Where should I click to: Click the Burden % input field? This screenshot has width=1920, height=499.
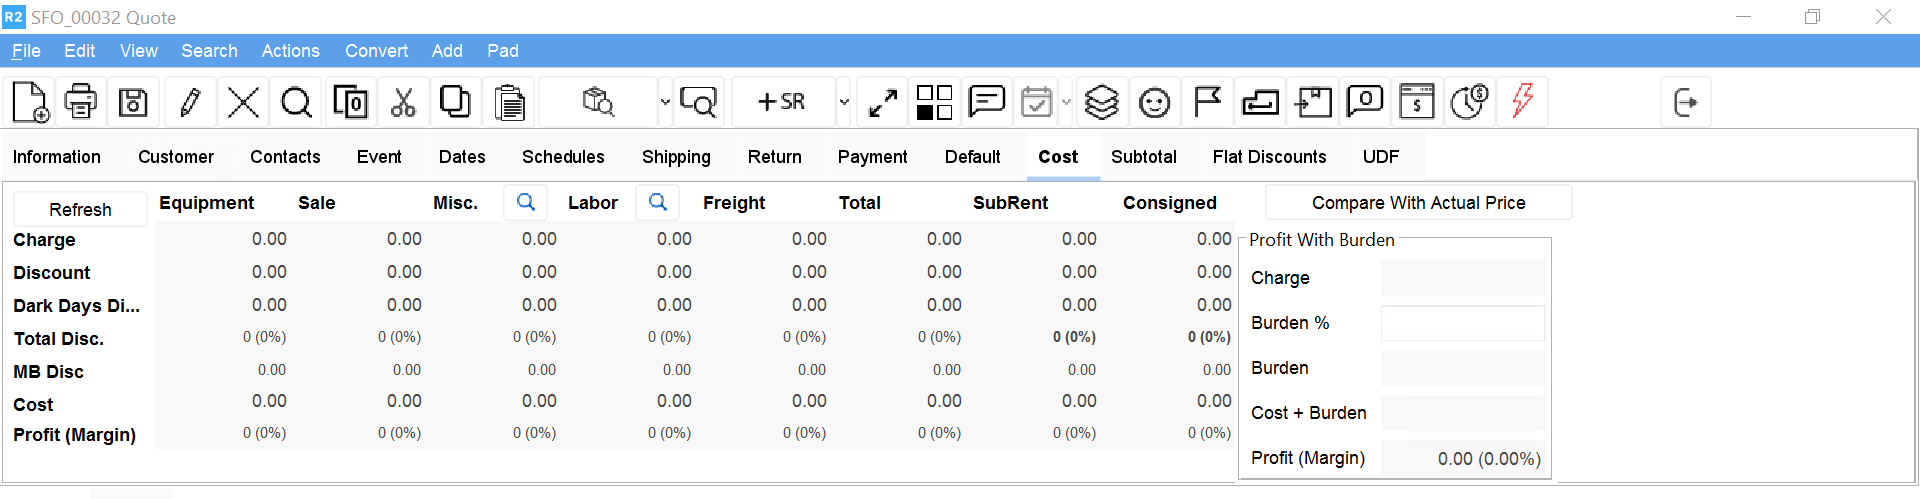1463,323
